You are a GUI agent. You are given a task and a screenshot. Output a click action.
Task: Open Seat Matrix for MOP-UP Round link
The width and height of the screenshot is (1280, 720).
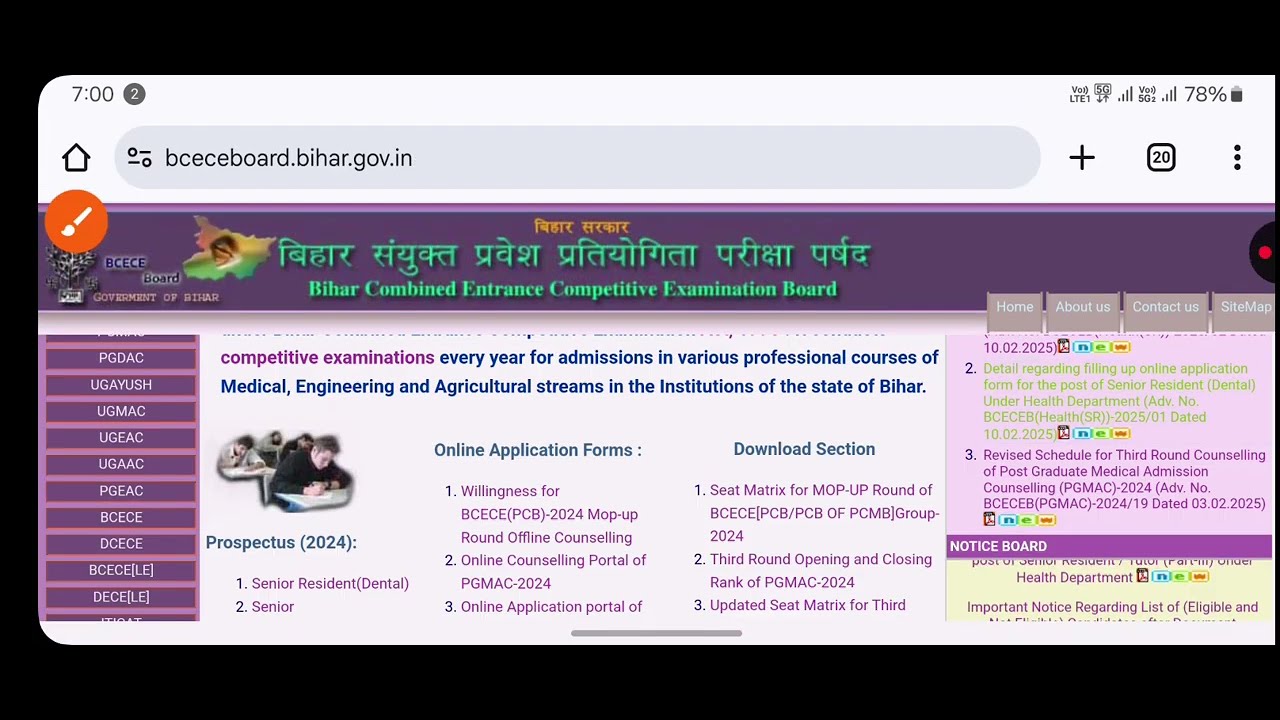click(824, 513)
